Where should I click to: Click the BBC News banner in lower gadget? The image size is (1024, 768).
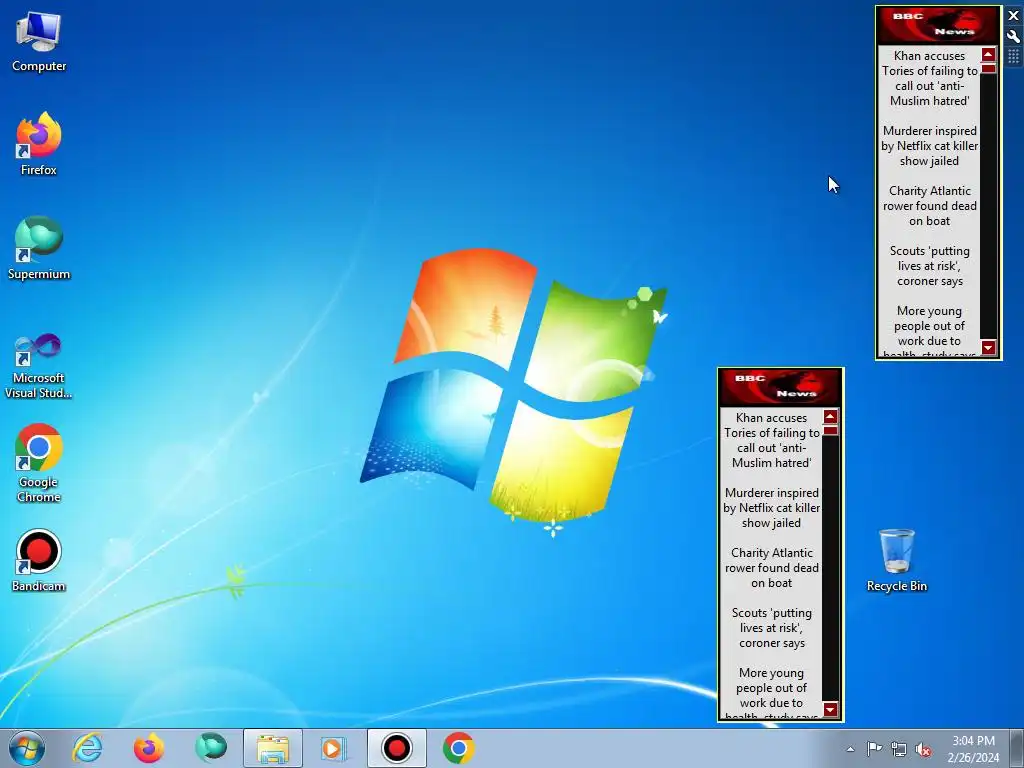[780, 387]
